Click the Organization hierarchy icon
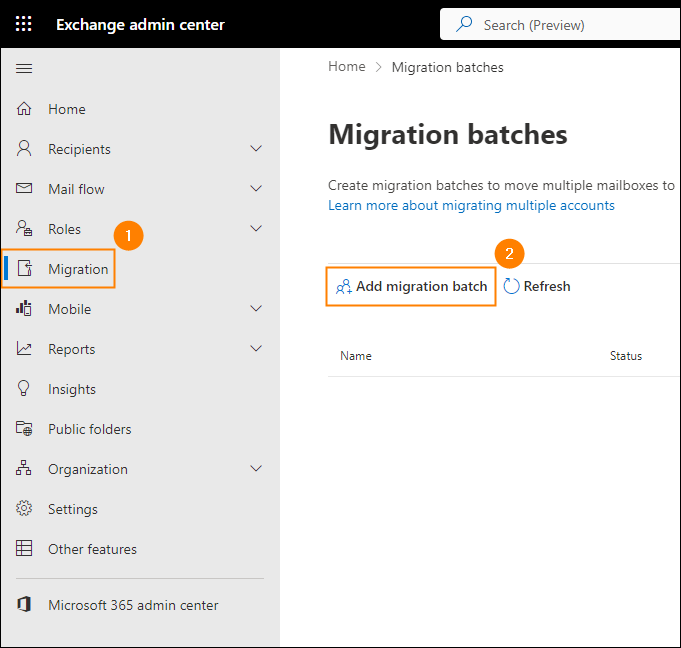 pos(23,468)
